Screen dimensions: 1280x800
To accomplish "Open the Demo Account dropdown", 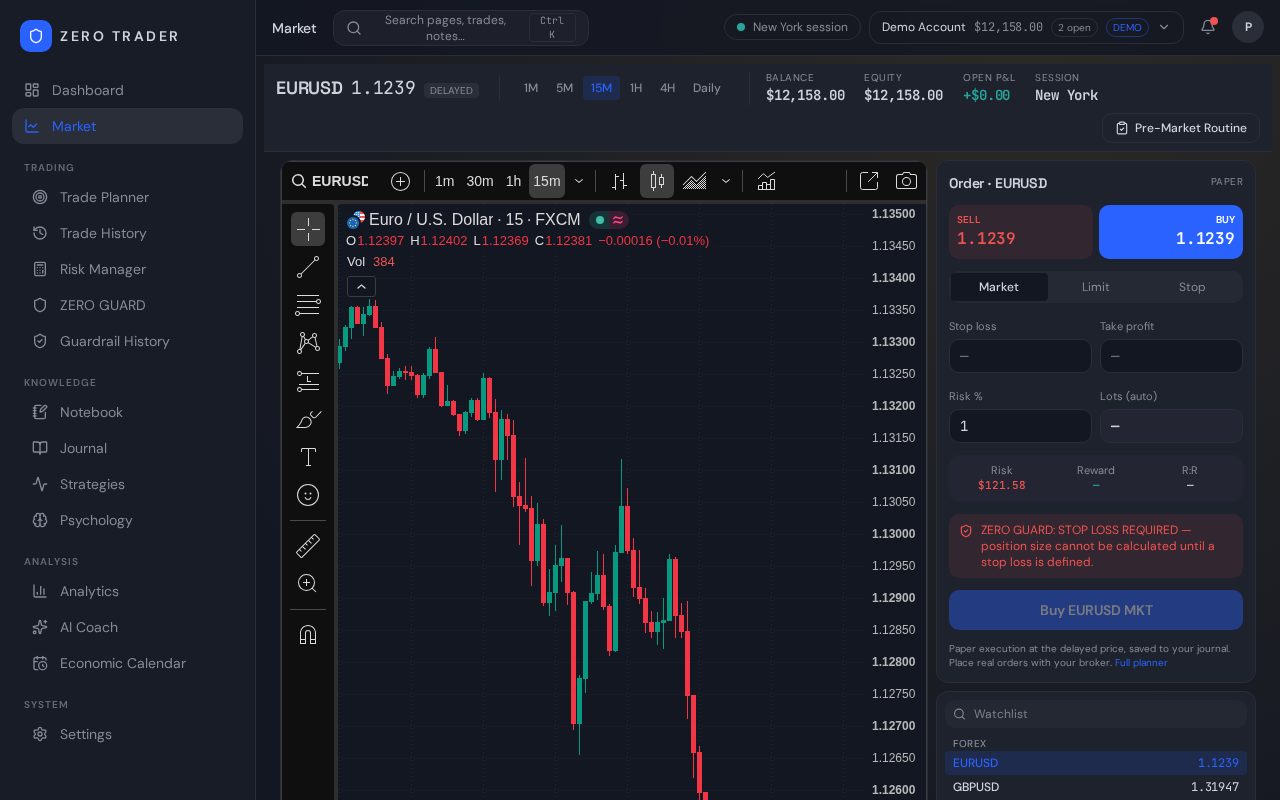I will [x=1026, y=27].
